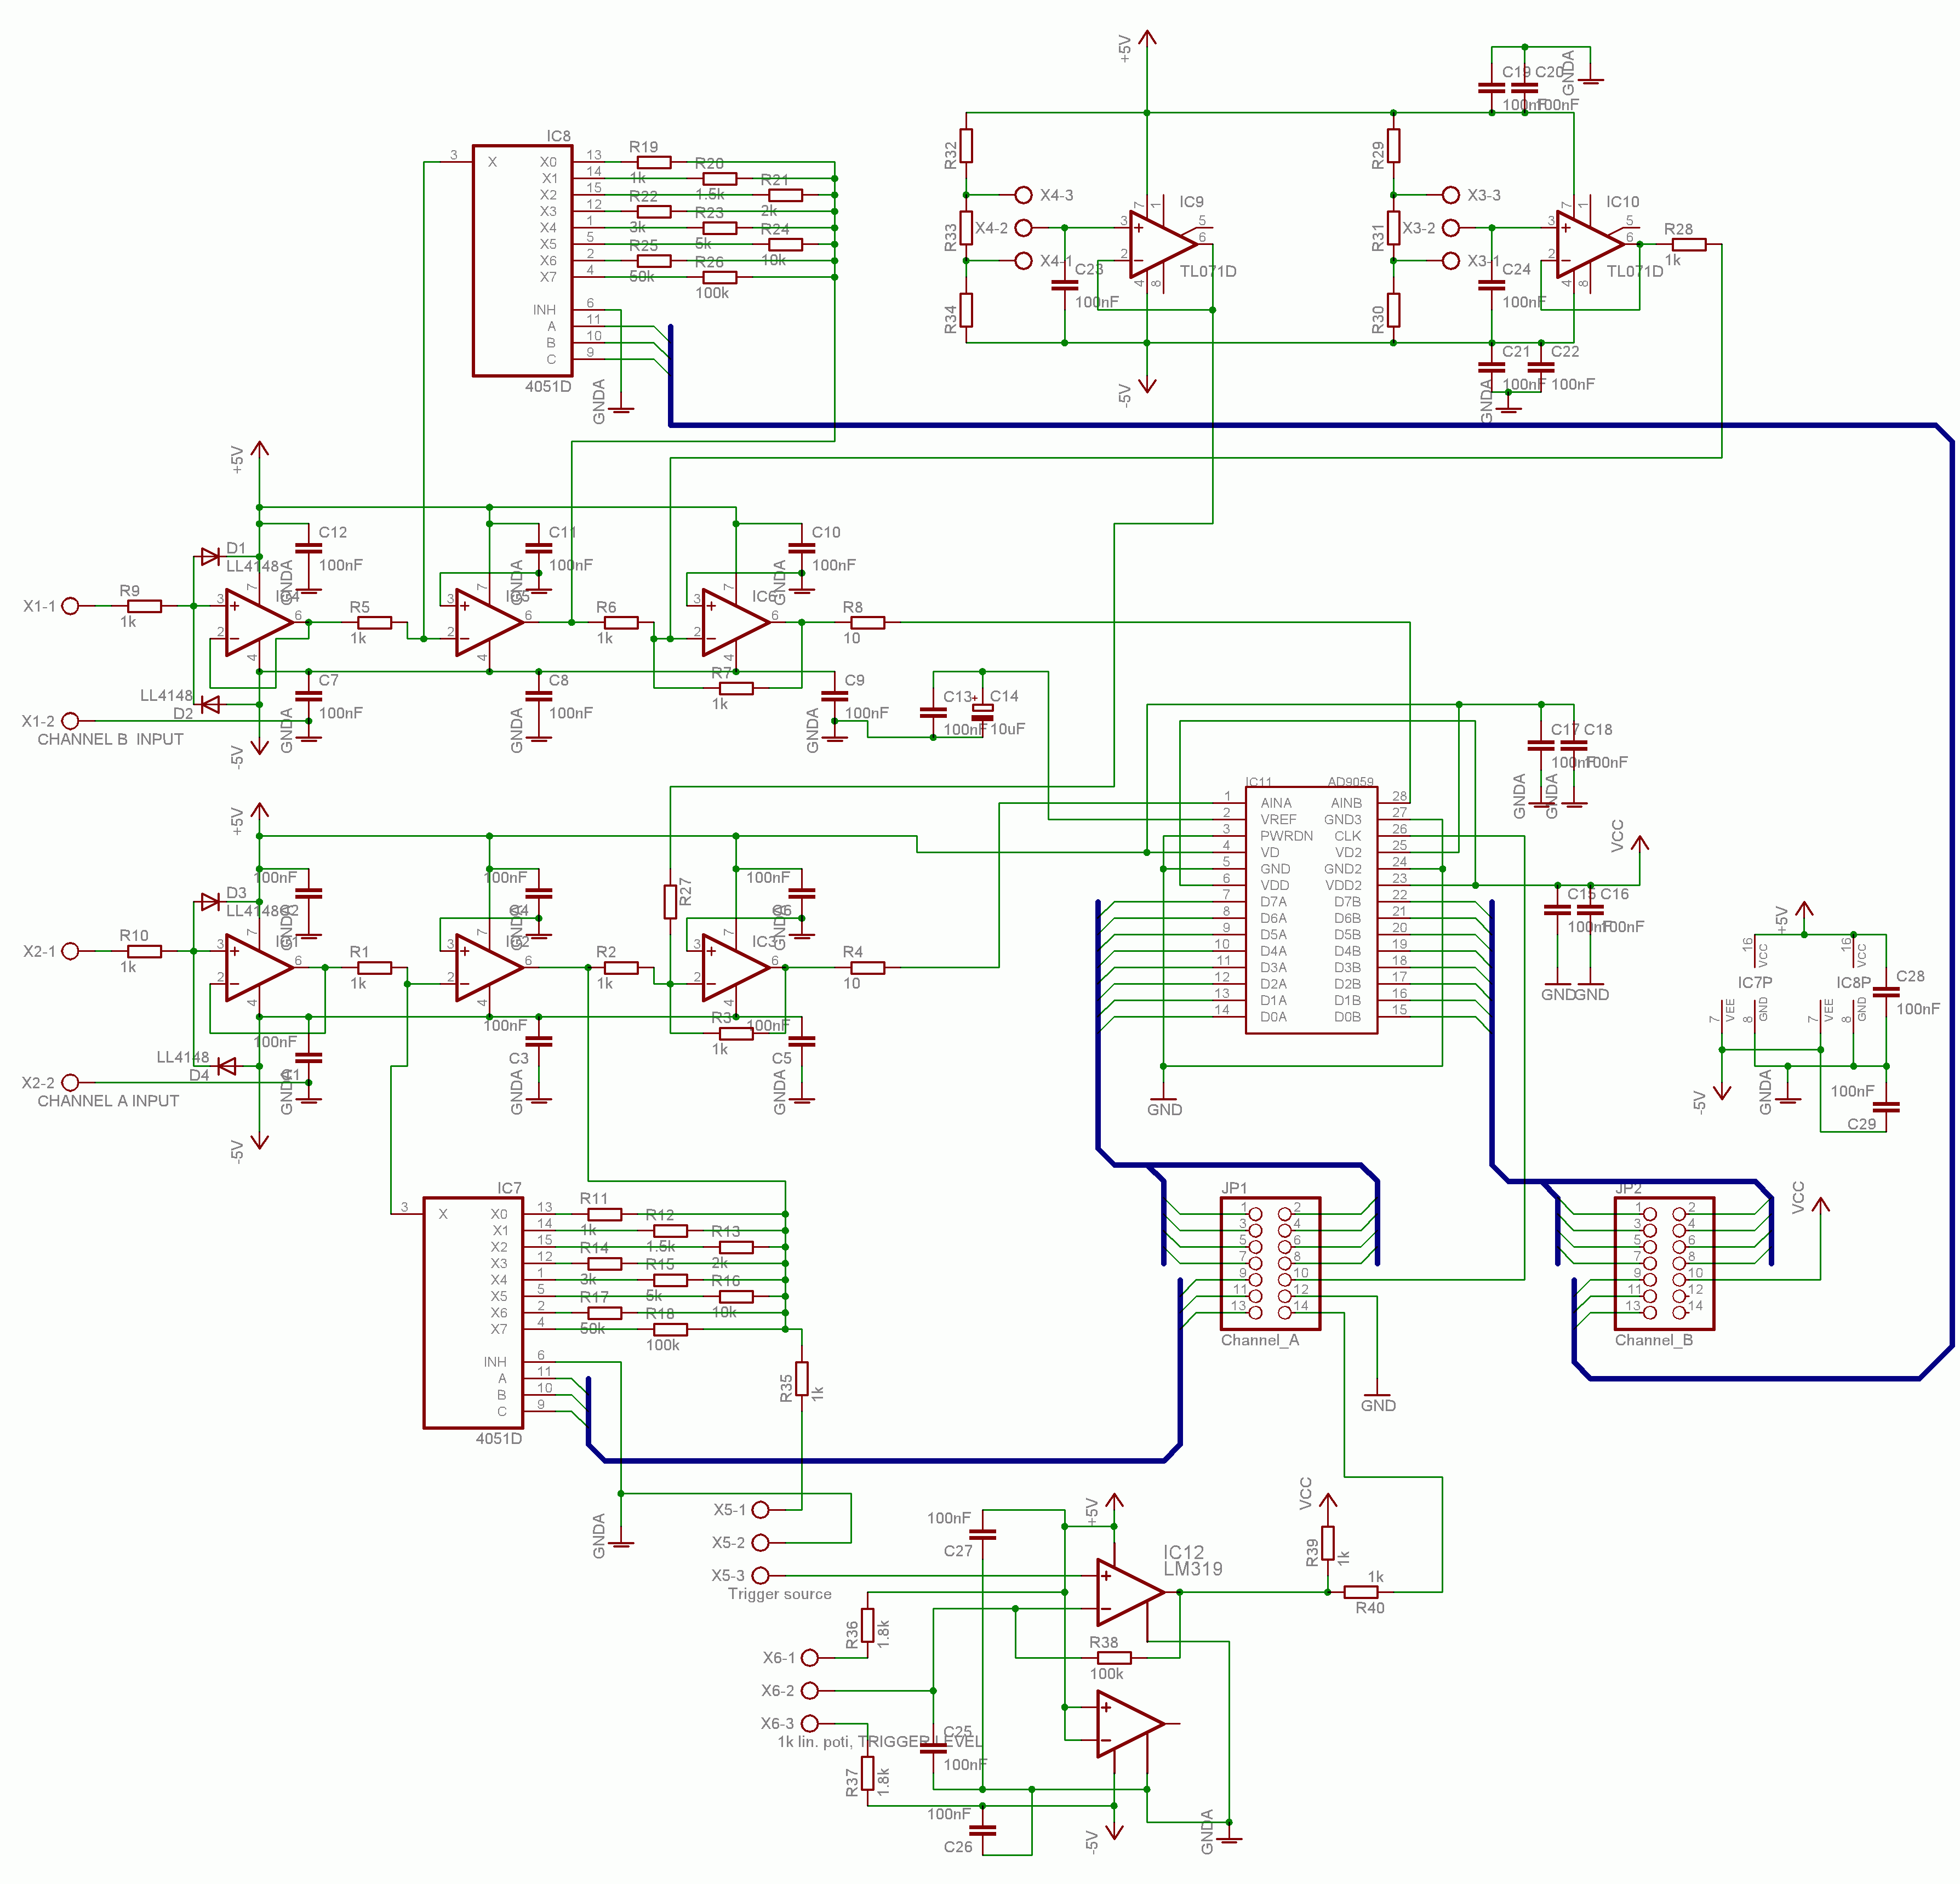This screenshot has width=1960, height=1884.
Task: Select capacitor C14 10uF symbol
Action: (983, 711)
